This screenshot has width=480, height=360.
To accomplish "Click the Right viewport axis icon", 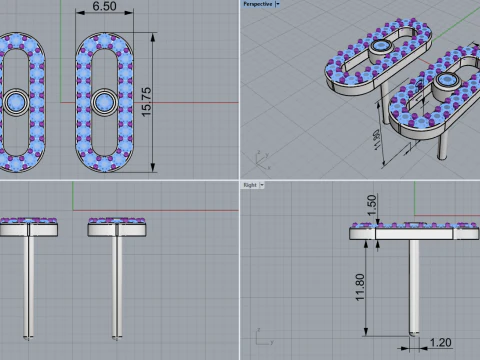I will tap(265, 337).
